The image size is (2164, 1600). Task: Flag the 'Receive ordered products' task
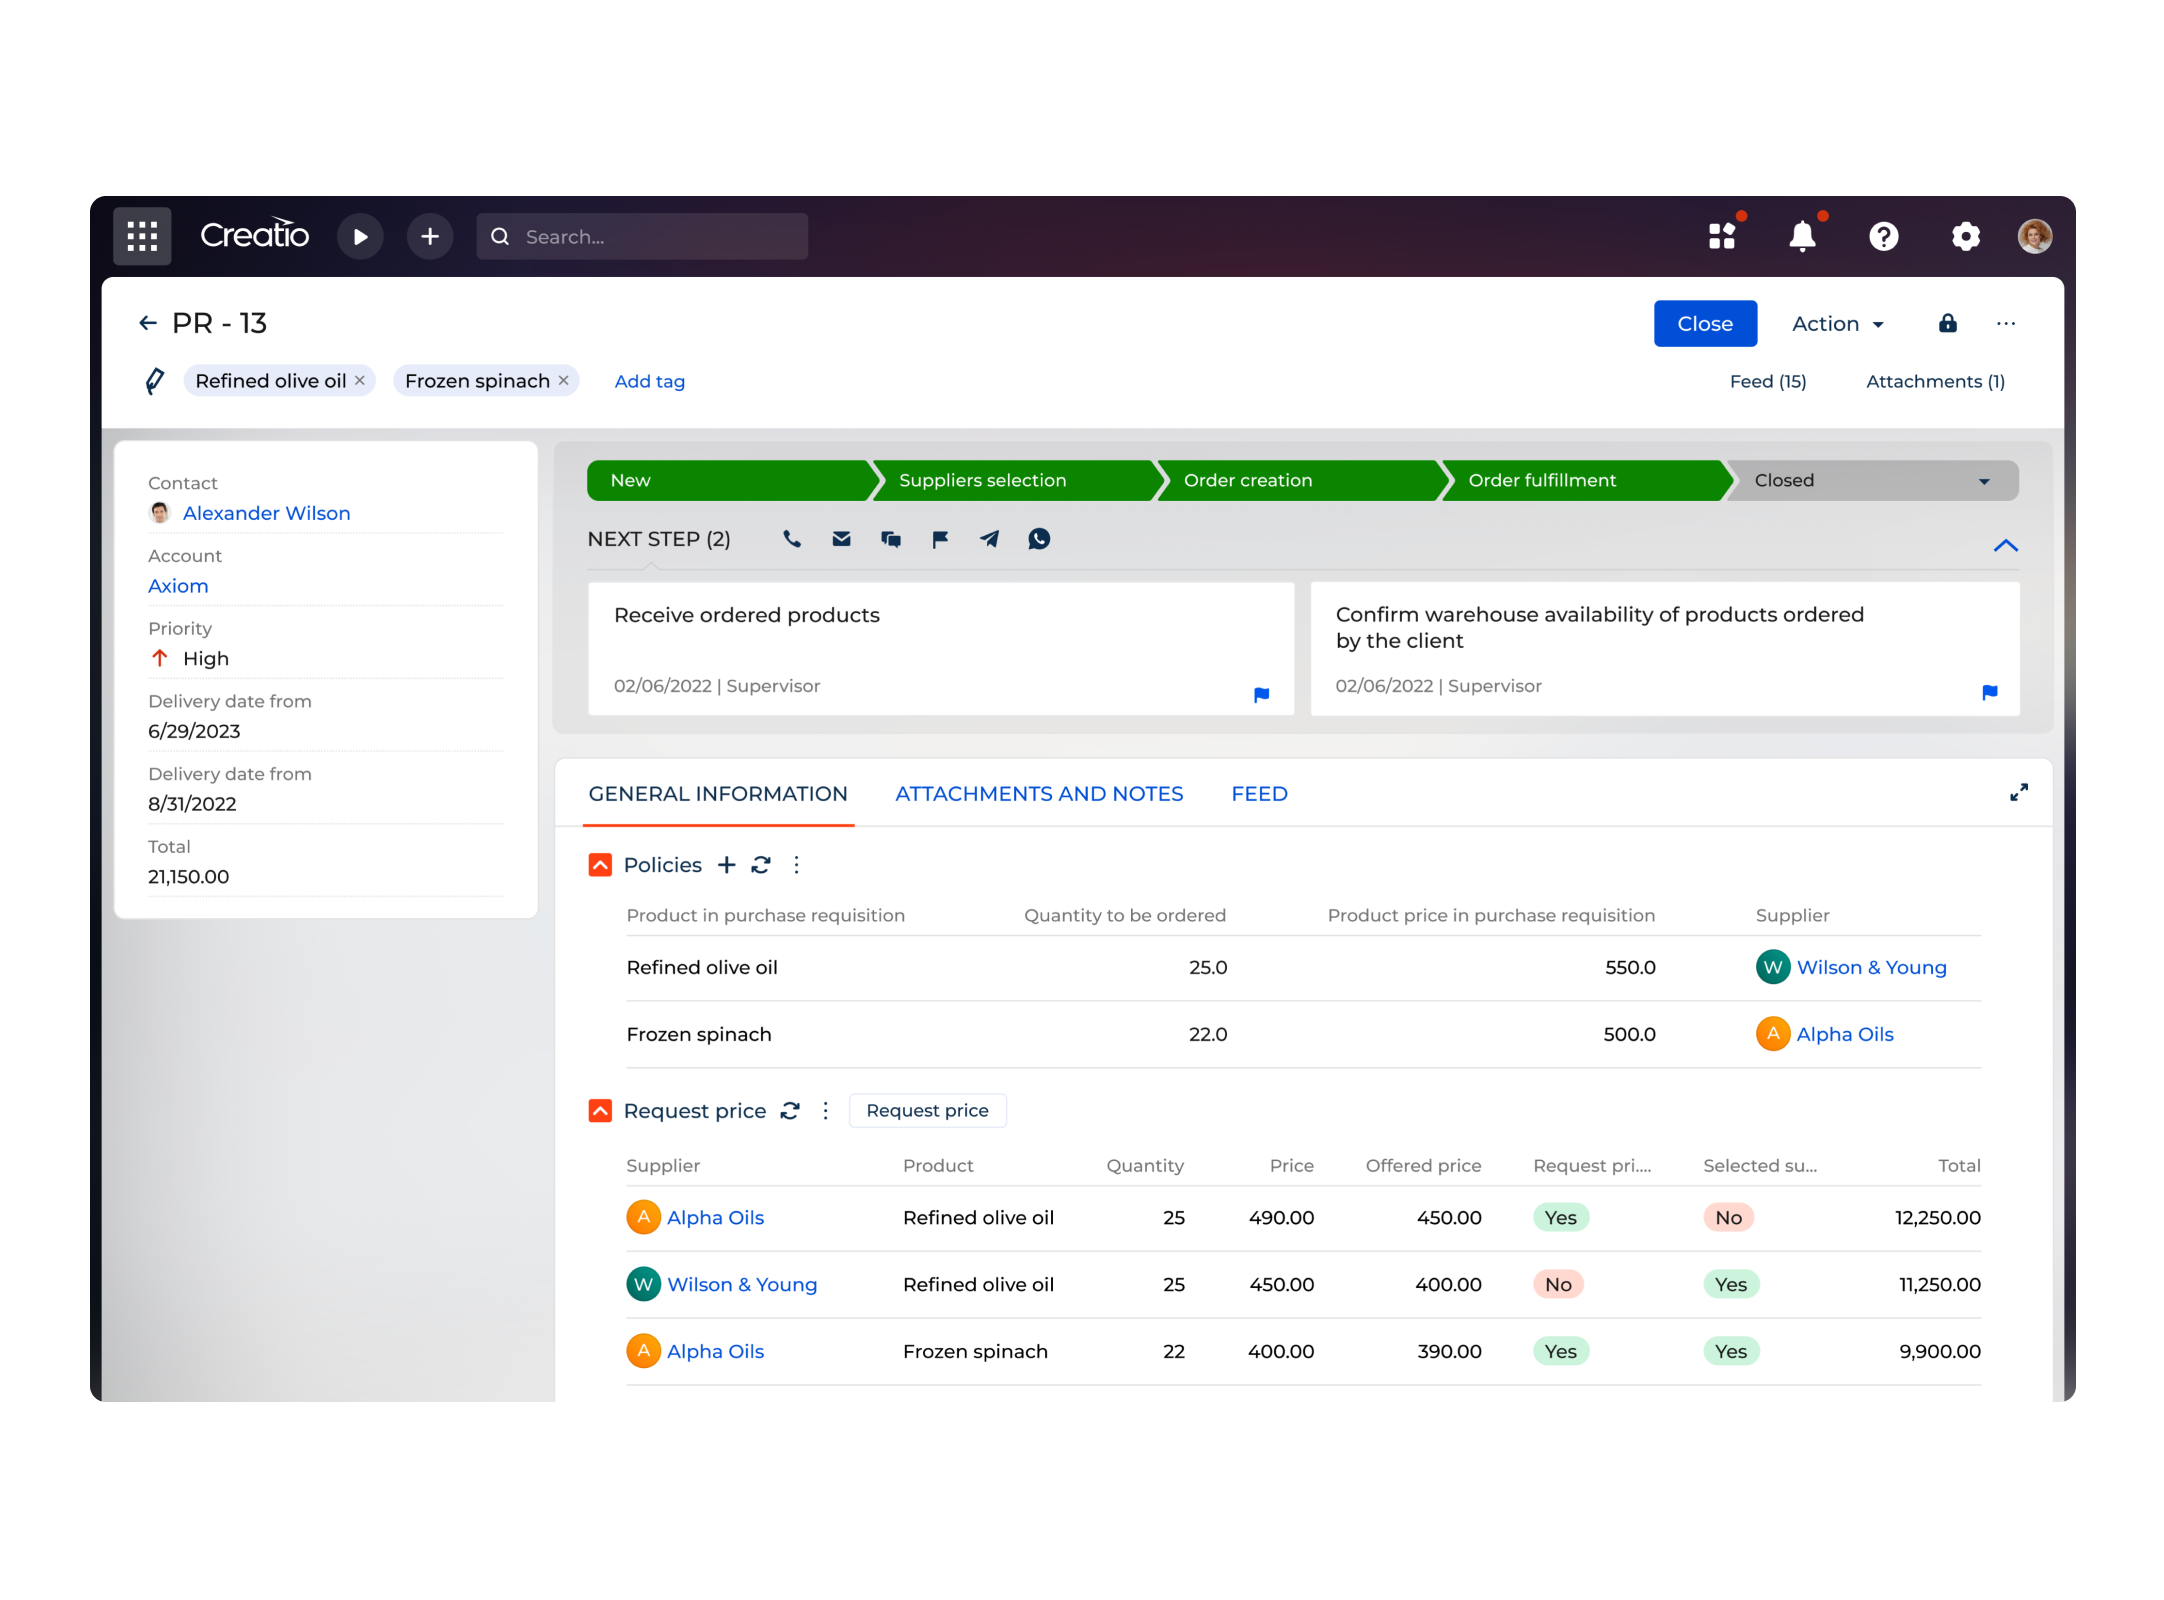[x=1261, y=693]
